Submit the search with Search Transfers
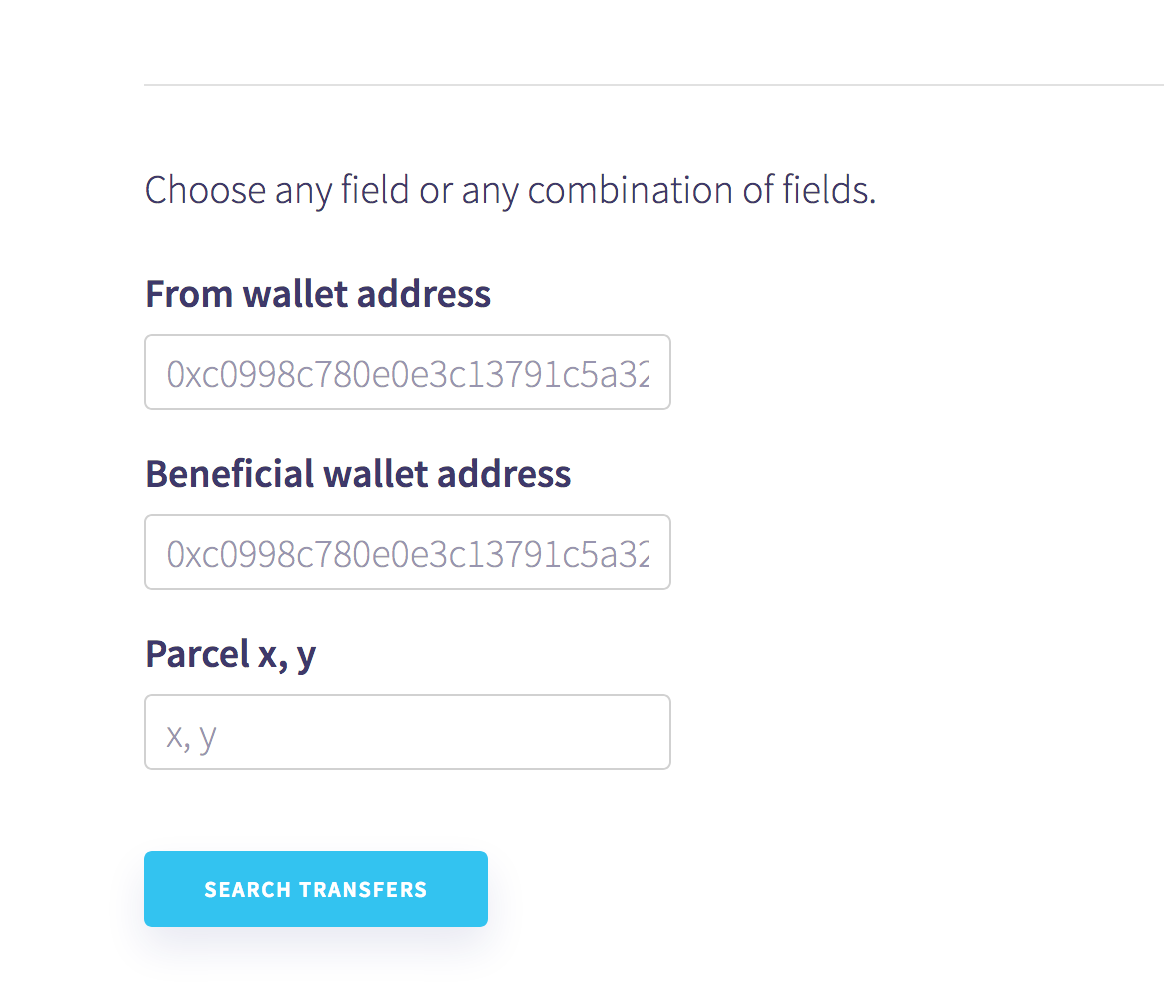 (315, 888)
